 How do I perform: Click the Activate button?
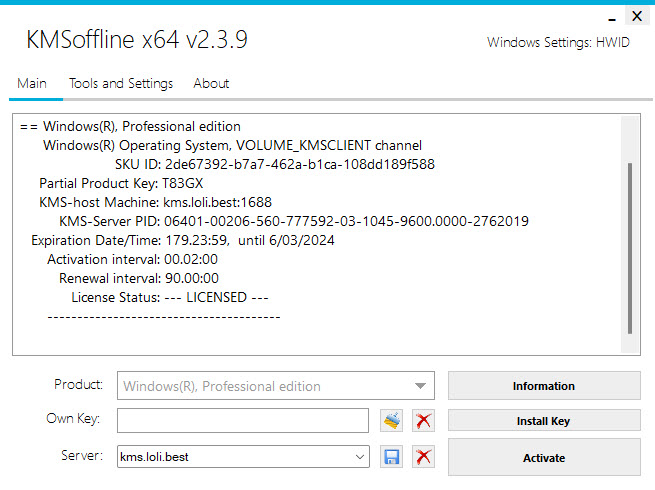(544, 457)
